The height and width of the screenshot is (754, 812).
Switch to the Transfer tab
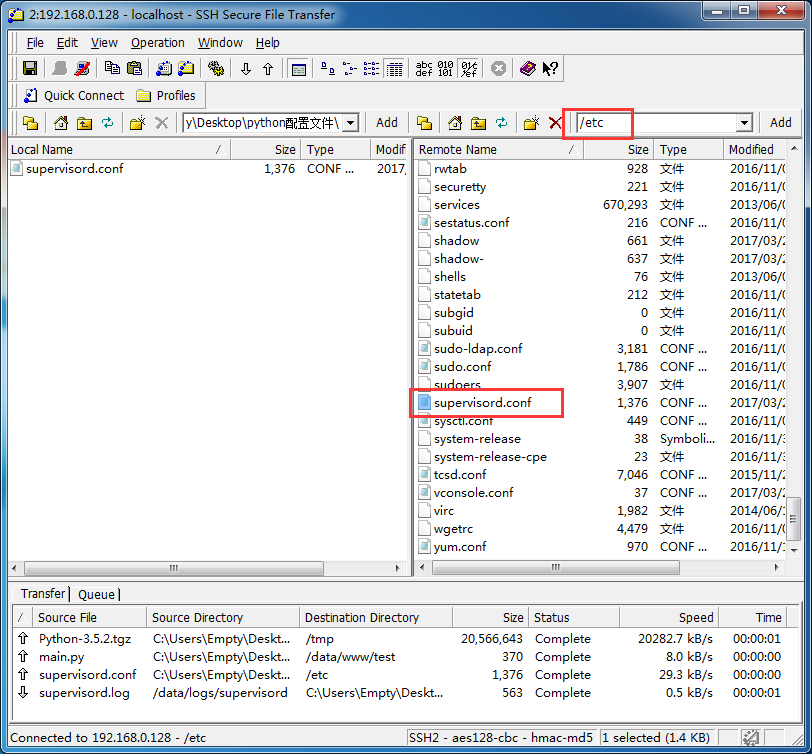[42, 593]
